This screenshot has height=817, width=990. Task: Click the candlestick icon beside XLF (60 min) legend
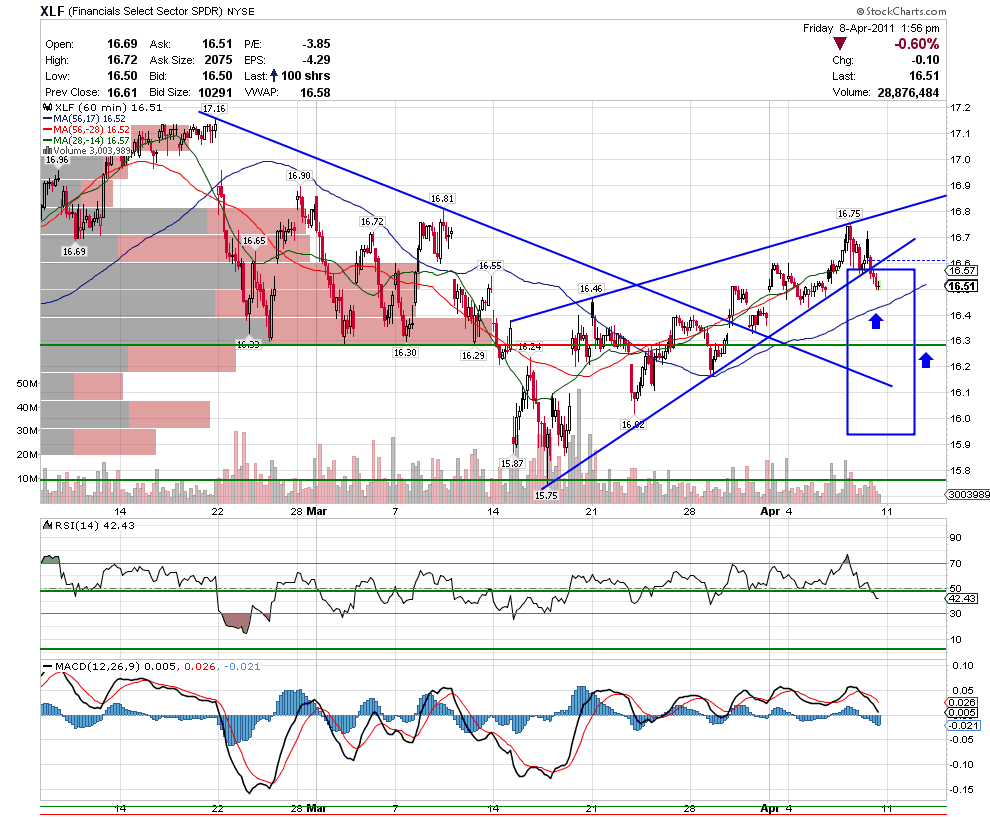[47, 107]
